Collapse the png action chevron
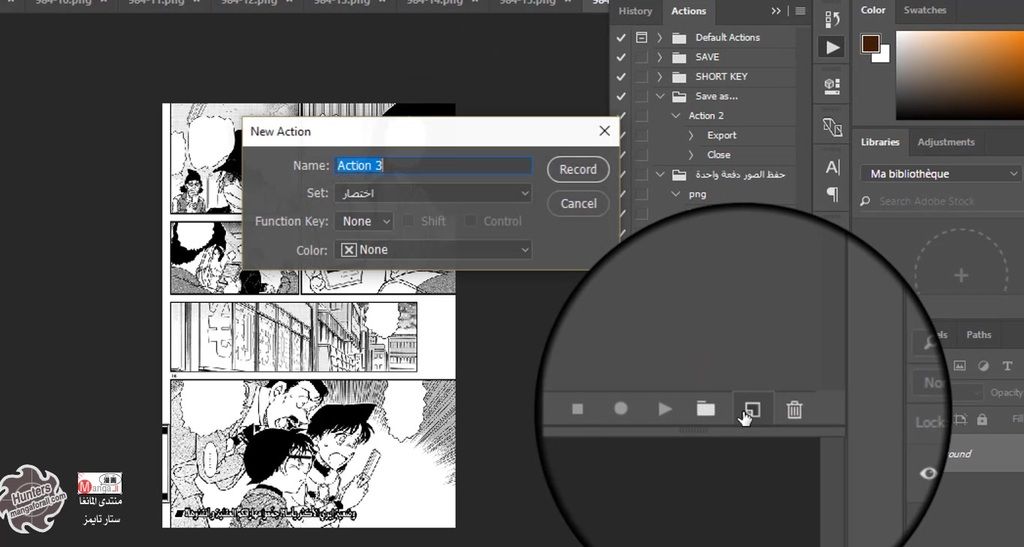Image resolution: width=1024 pixels, height=547 pixels. pyautogui.click(x=676, y=194)
